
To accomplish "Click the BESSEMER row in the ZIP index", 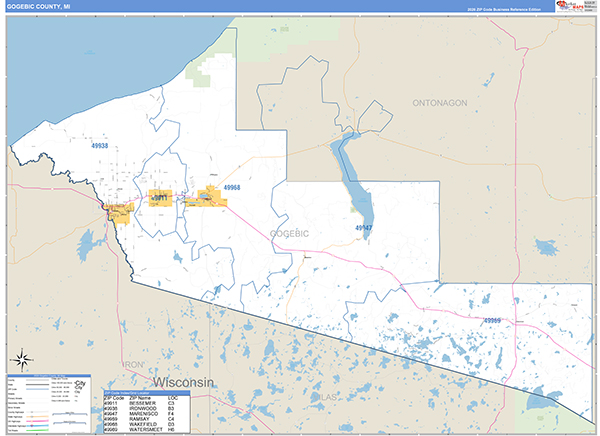I will 147,403.
